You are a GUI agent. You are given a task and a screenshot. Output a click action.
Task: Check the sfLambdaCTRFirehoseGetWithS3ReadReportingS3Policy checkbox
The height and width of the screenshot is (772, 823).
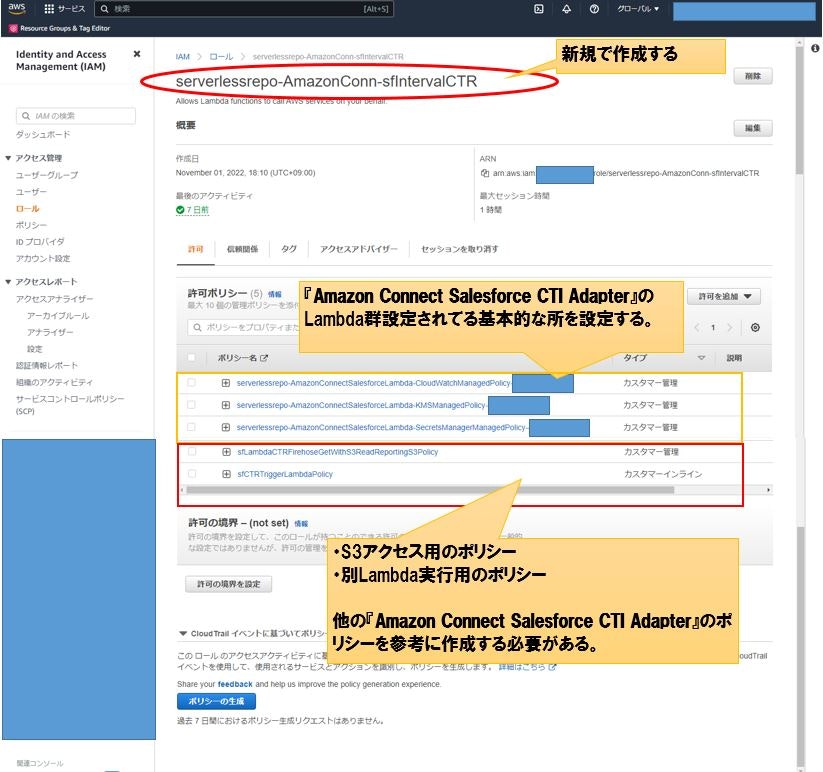pyautogui.click(x=192, y=451)
